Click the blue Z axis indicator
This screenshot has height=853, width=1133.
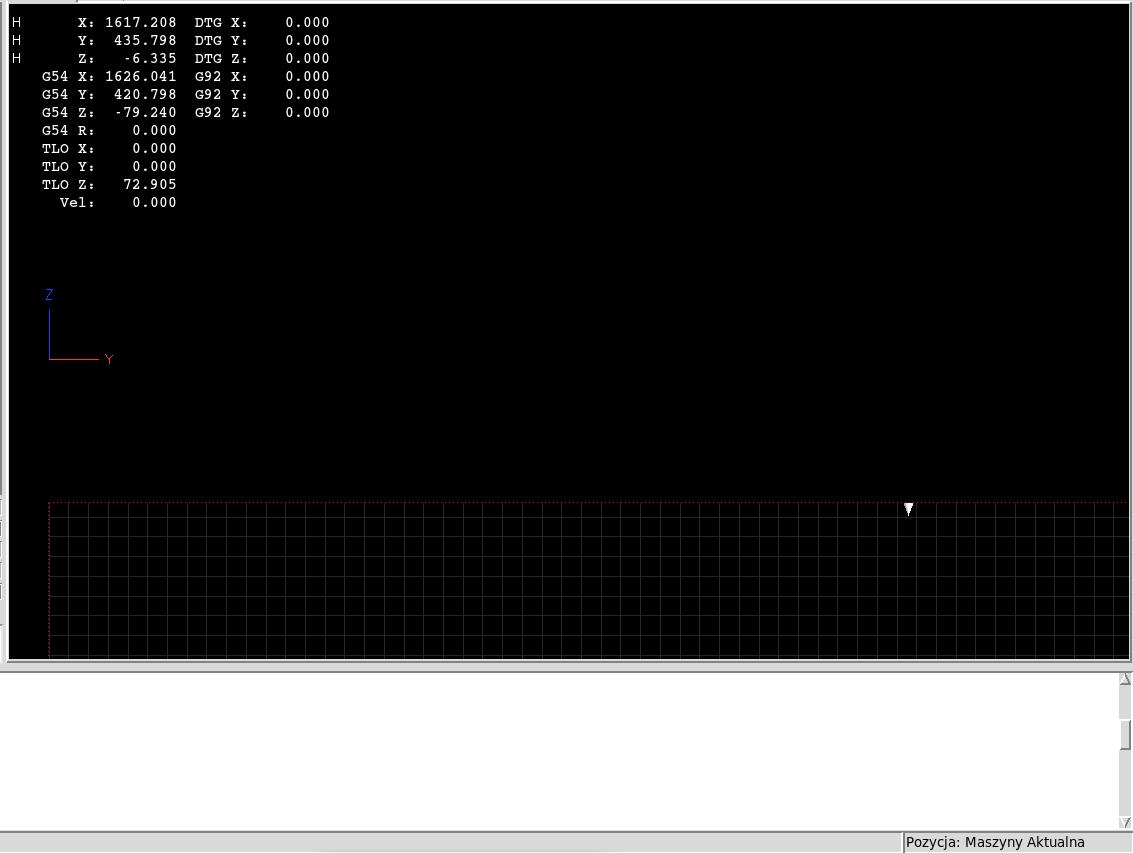point(49,294)
